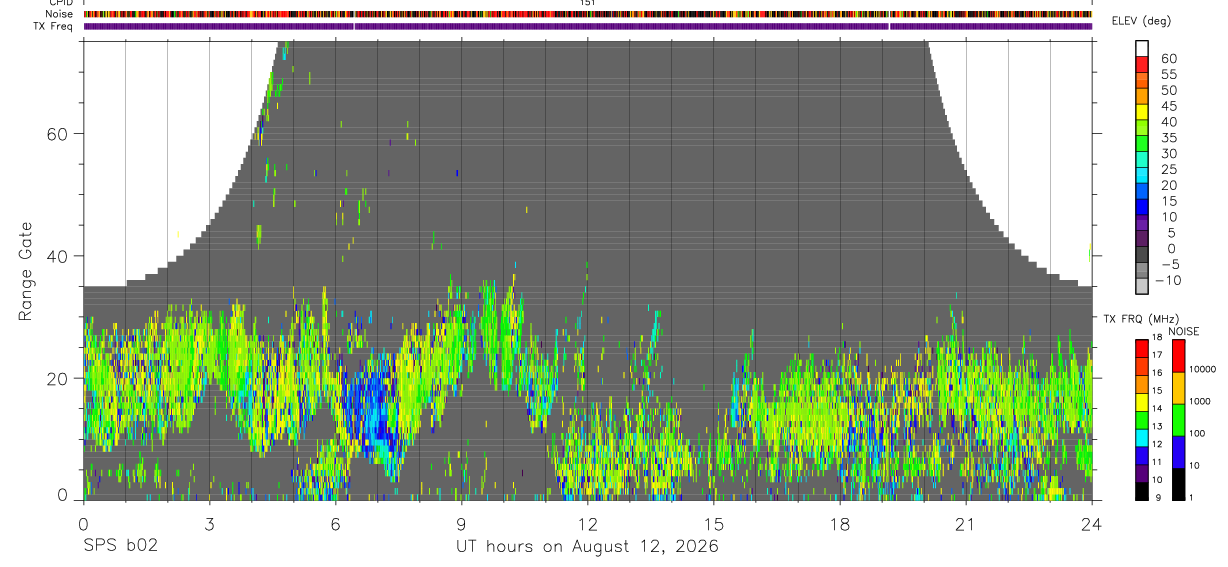
Task: Click the 60 range gate tick label
Action: point(55,134)
